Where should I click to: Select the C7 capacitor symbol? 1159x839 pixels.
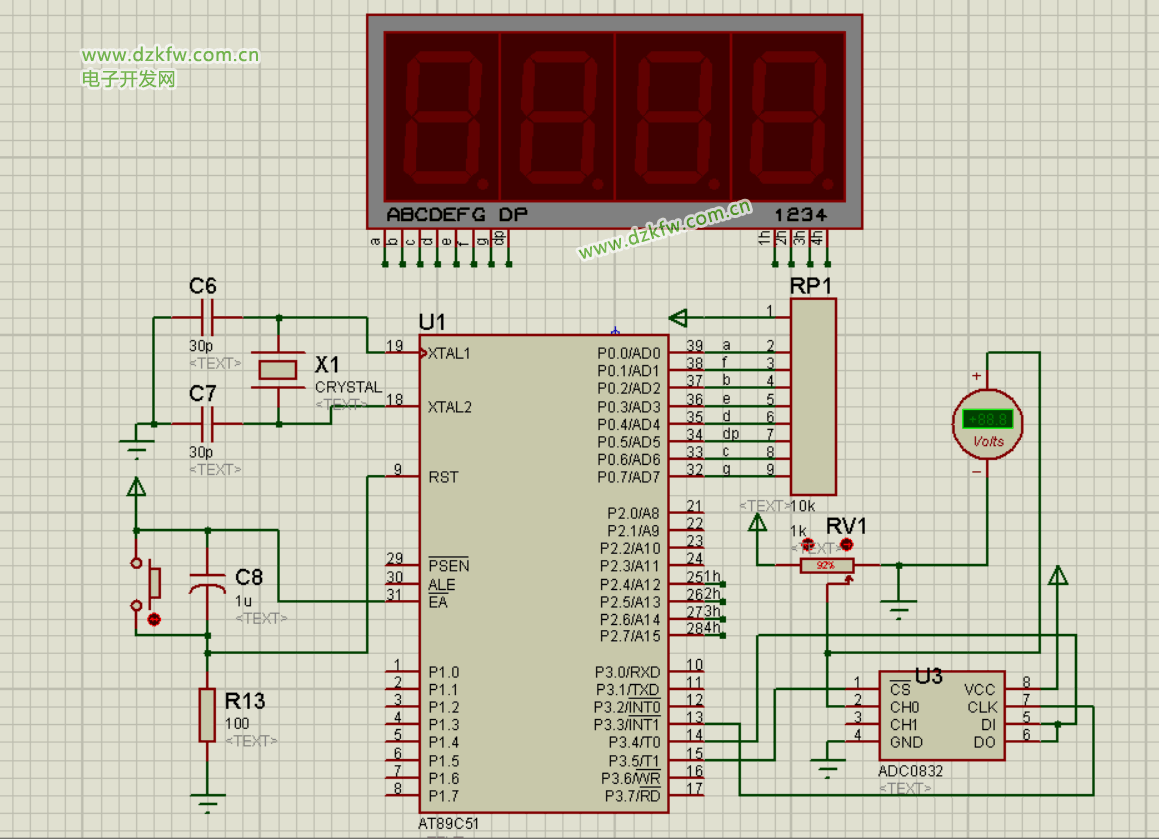(208, 424)
